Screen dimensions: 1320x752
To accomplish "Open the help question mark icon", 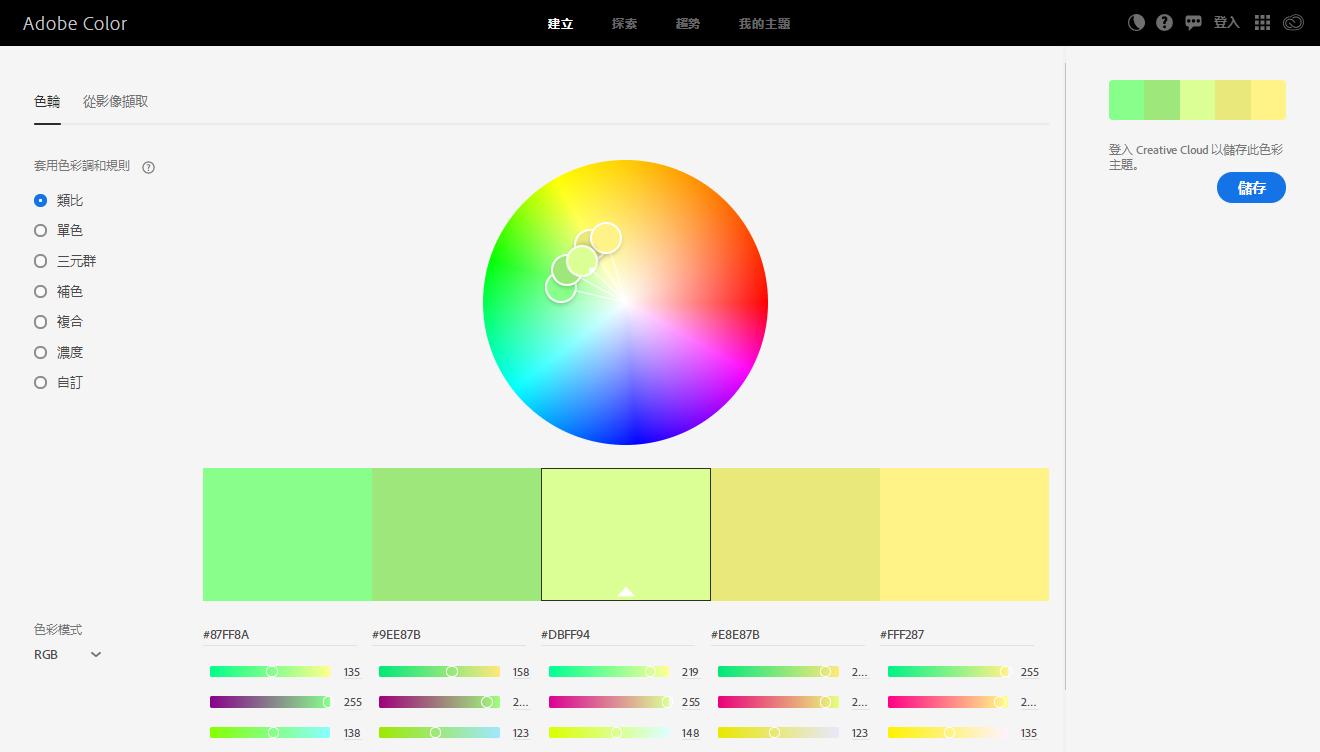I will click(x=1164, y=23).
